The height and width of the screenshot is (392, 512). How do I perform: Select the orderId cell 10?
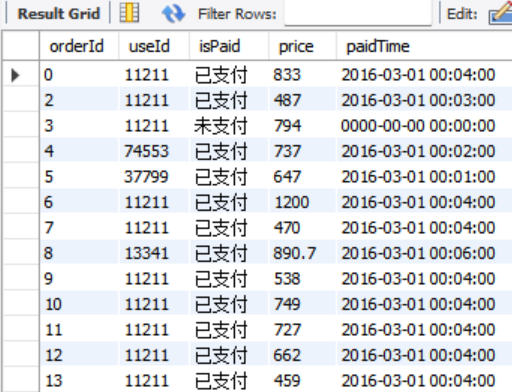(x=79, y=304)
